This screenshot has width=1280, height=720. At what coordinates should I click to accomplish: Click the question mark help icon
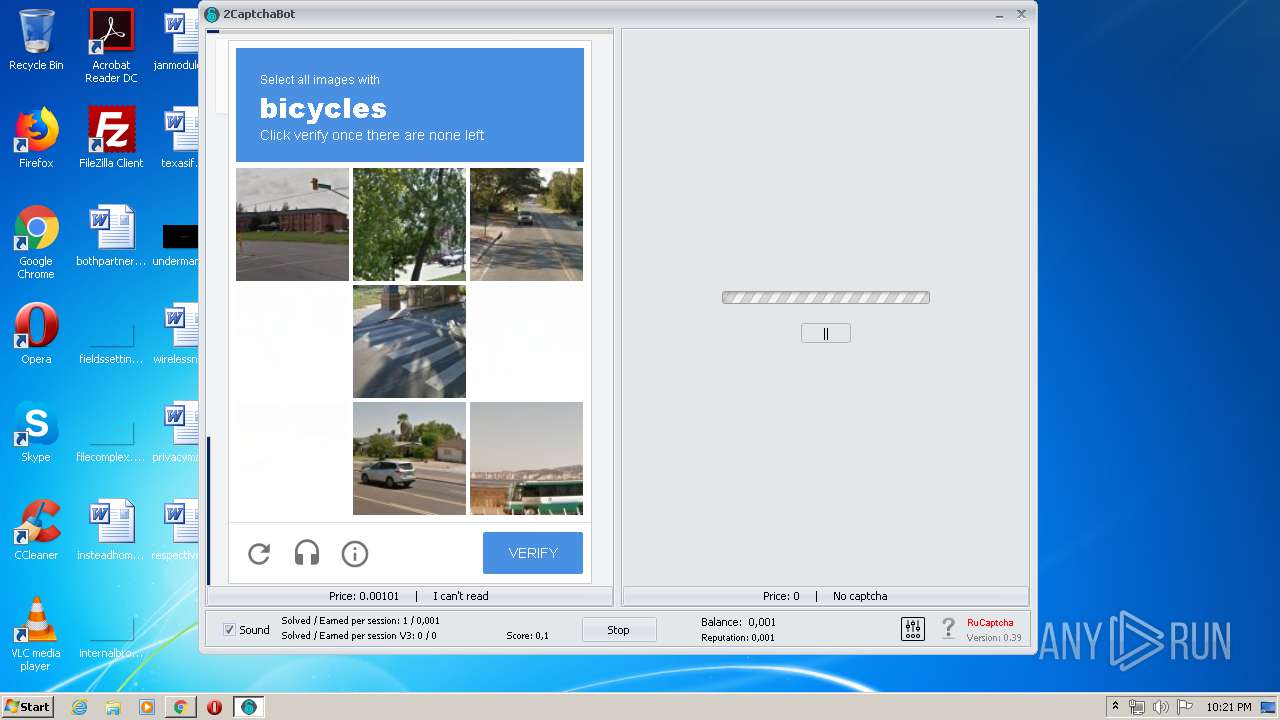tap(949, 629)
